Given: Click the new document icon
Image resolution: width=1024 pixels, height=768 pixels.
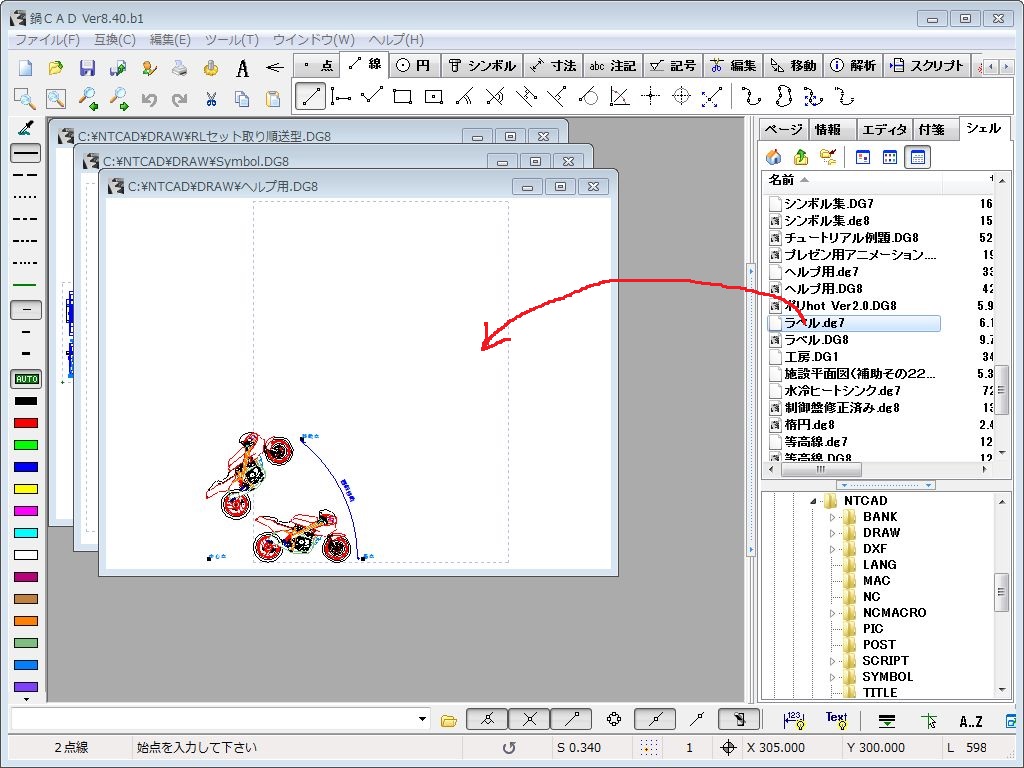Looking at the screenshot, I should point(26,68).
